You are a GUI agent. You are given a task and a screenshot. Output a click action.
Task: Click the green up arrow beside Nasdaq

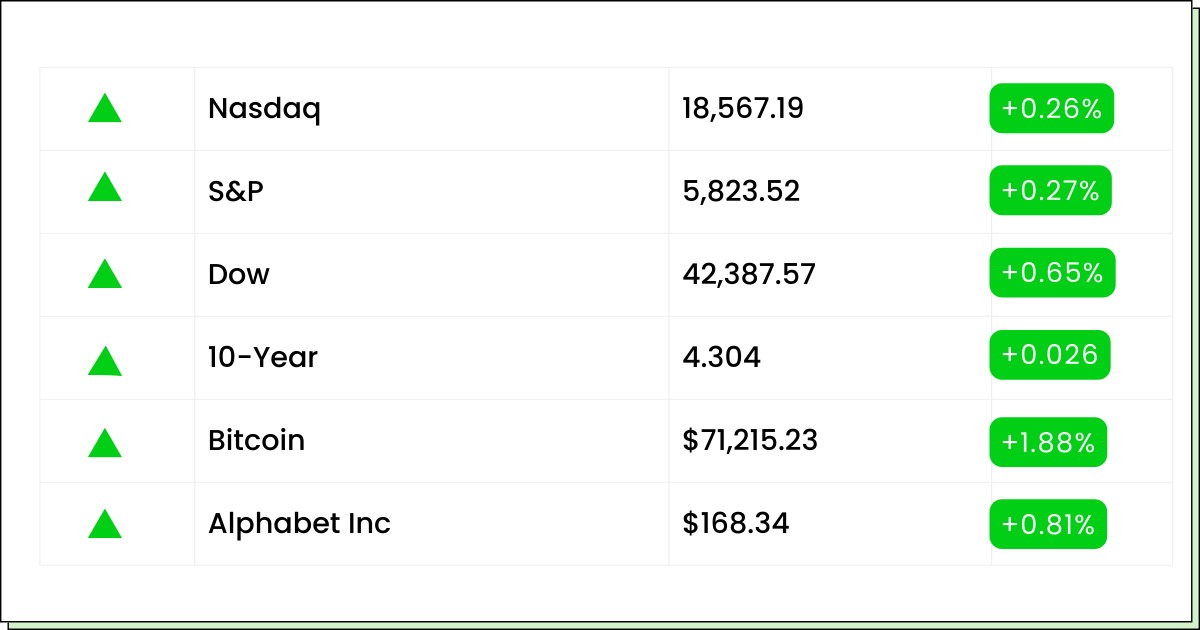click(105, 108)
